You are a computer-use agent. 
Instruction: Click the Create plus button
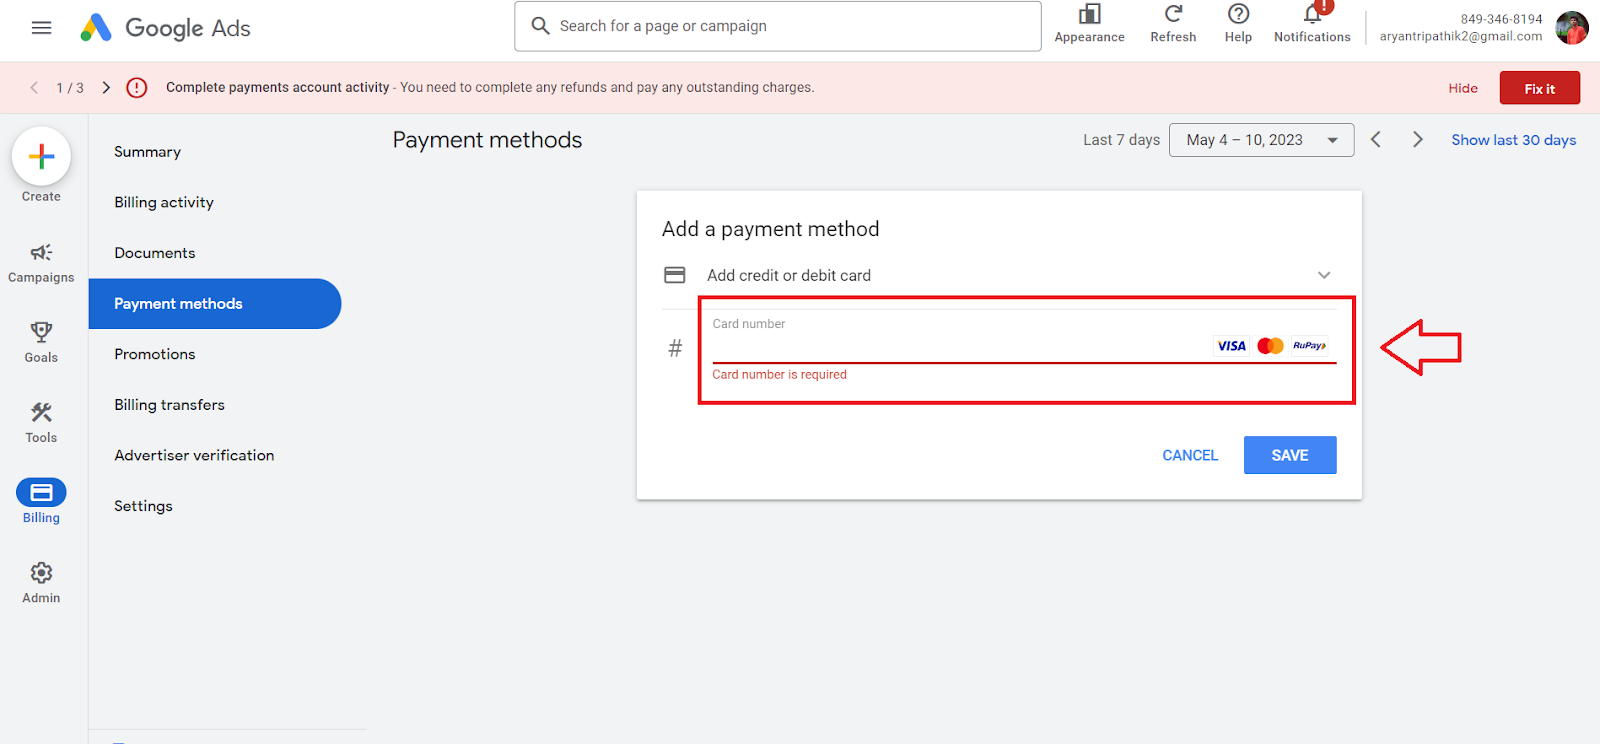(41, 156)
